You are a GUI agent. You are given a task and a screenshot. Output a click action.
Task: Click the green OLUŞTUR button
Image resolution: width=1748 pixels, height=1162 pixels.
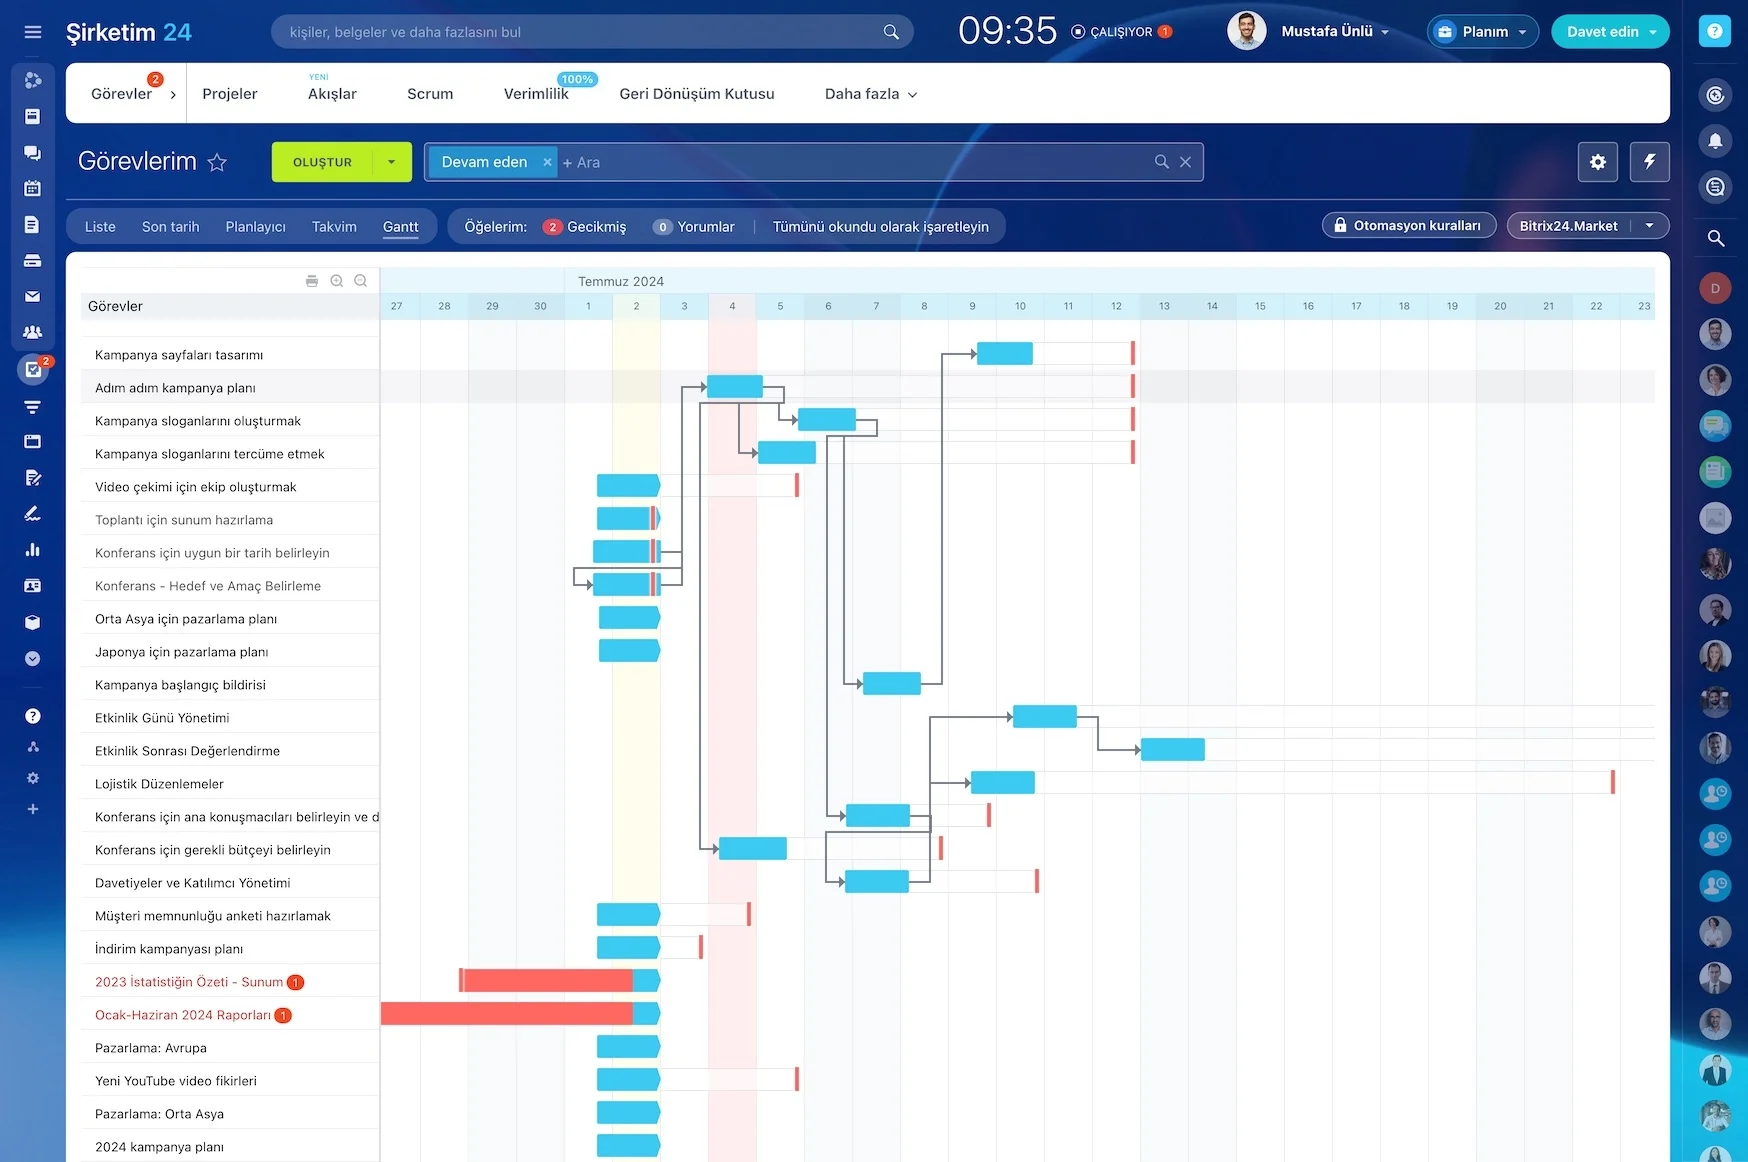pyautogui.click(x=322, y=162)
